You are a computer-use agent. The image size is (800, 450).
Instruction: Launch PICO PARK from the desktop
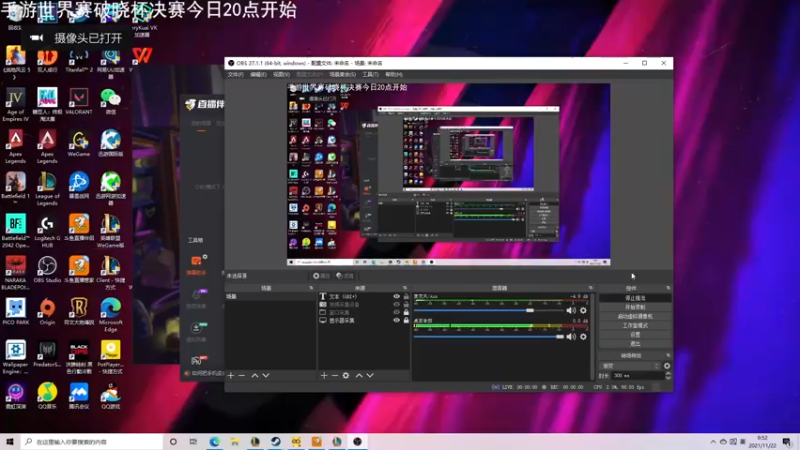(15, 311)
